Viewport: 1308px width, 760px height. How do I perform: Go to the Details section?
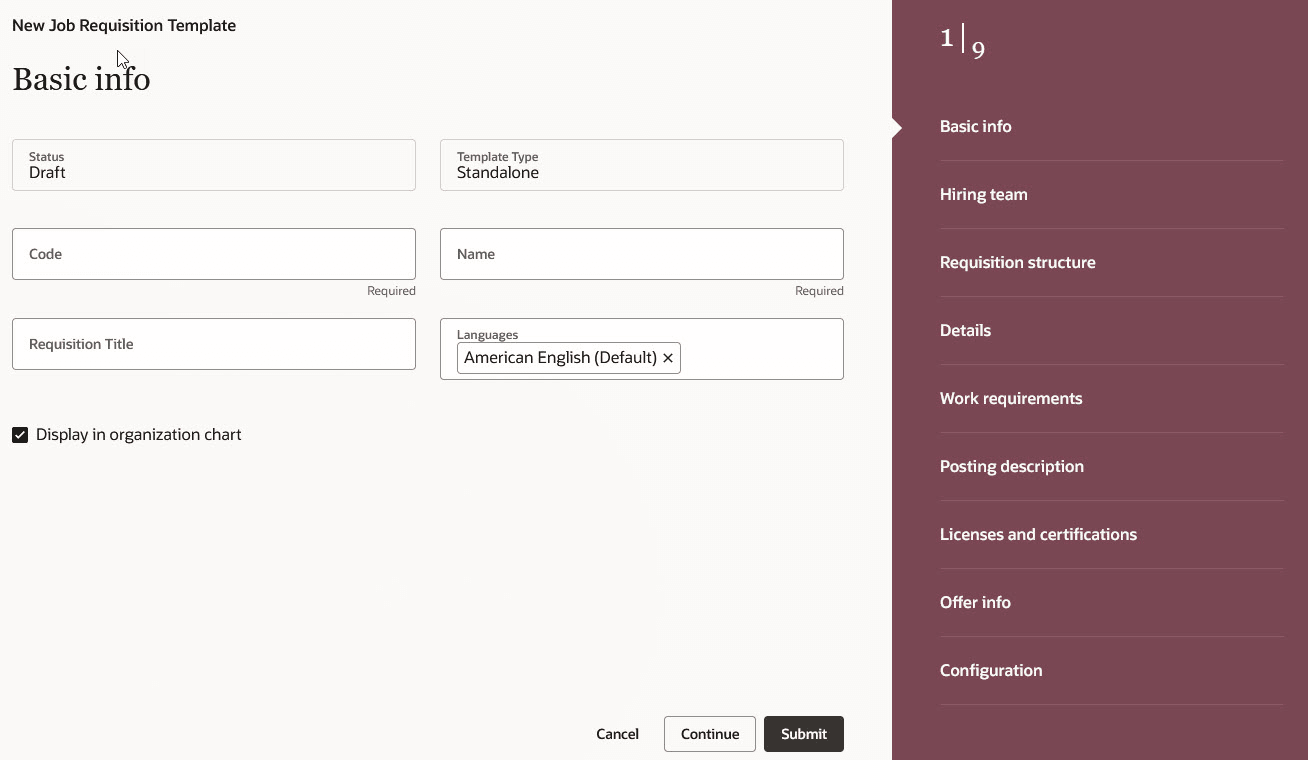click(x=964, y=330)
